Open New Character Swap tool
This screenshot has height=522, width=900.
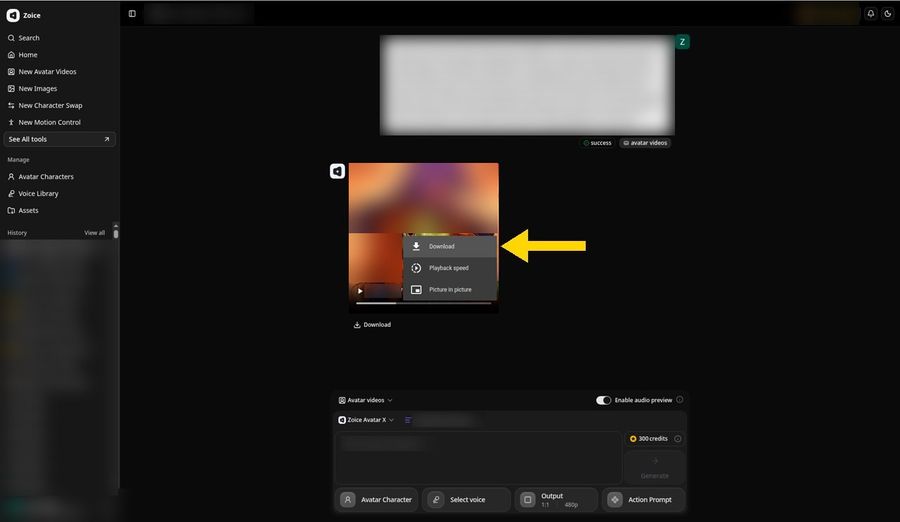(x=45, y=106)
